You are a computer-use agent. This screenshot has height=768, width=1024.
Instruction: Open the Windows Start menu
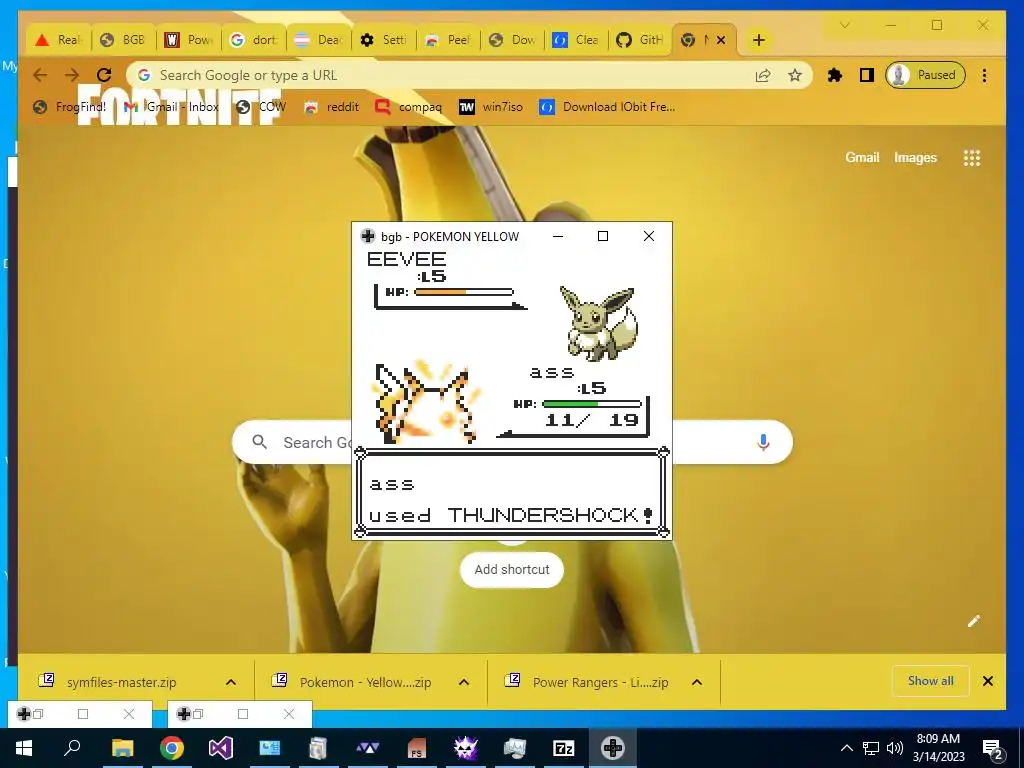[x=24, y=748]
